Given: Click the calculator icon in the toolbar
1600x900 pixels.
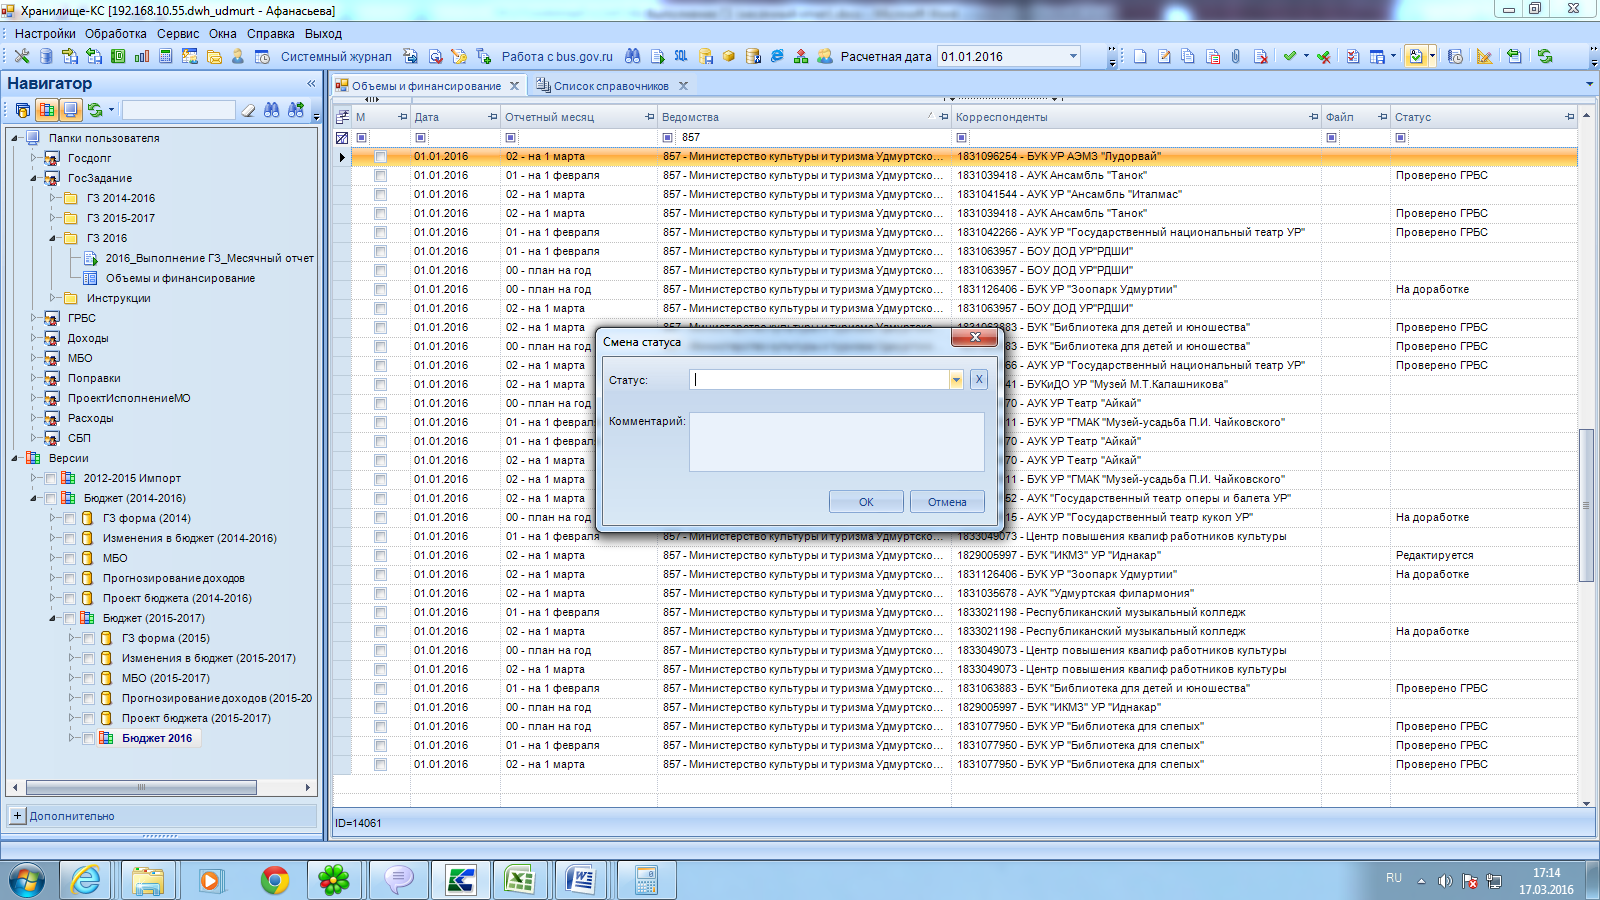Looking at the screenshot, I should (x=167, y=56).
